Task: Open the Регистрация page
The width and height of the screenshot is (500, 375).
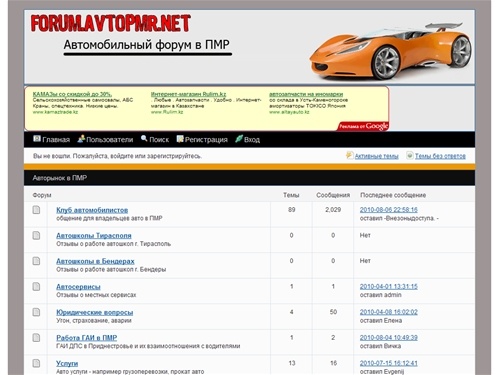Action: [206, 140]
